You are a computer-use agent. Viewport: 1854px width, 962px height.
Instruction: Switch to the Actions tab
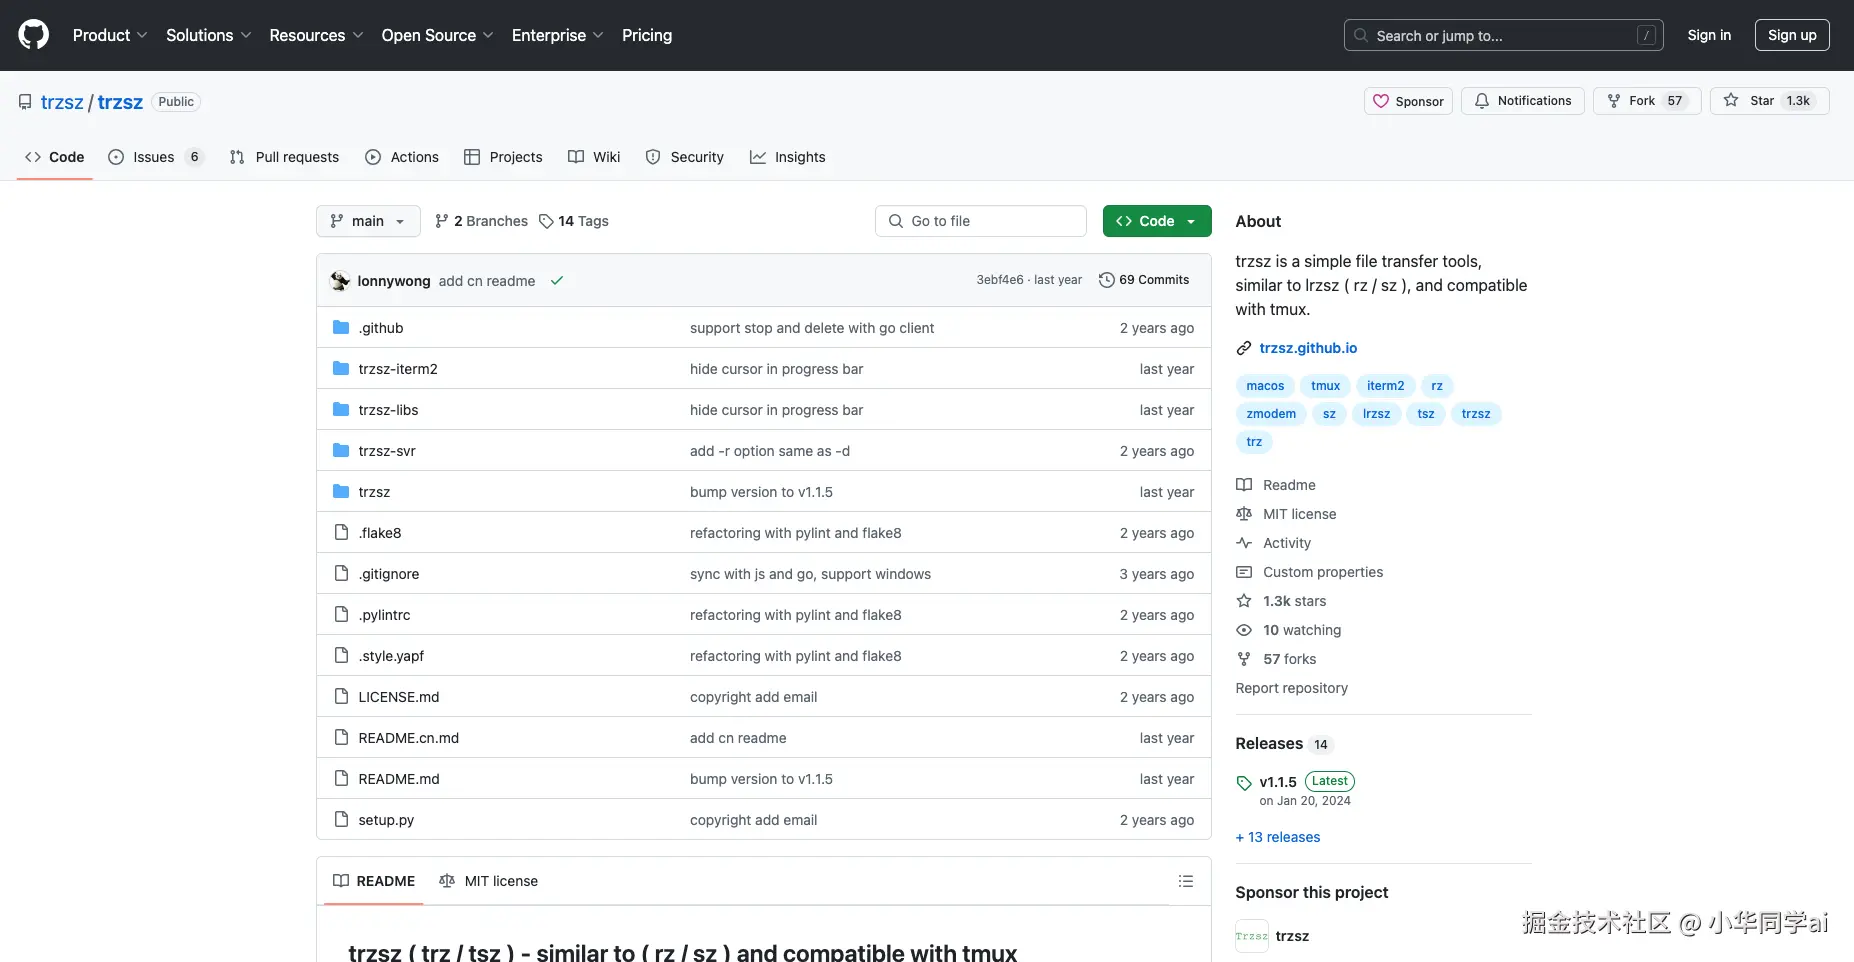tap(402, 157)
